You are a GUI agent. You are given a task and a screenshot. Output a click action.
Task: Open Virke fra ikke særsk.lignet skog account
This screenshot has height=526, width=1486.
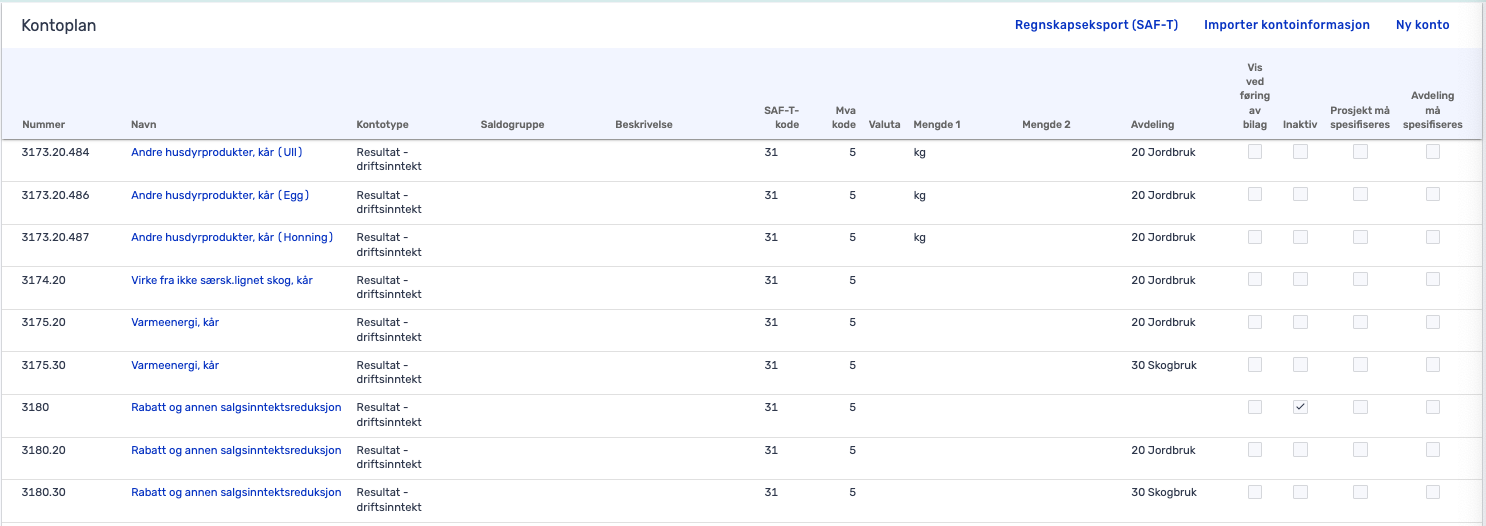(222, 280)
